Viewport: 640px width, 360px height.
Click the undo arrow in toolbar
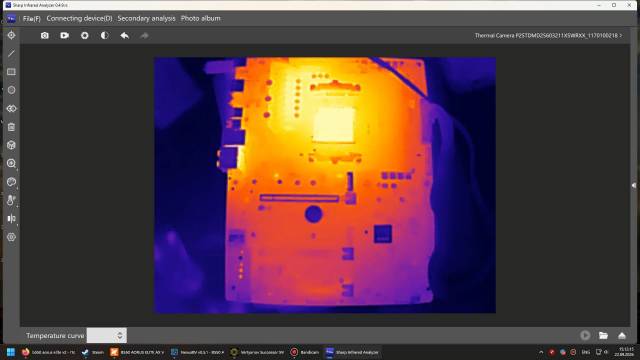[x=124, y=36]
